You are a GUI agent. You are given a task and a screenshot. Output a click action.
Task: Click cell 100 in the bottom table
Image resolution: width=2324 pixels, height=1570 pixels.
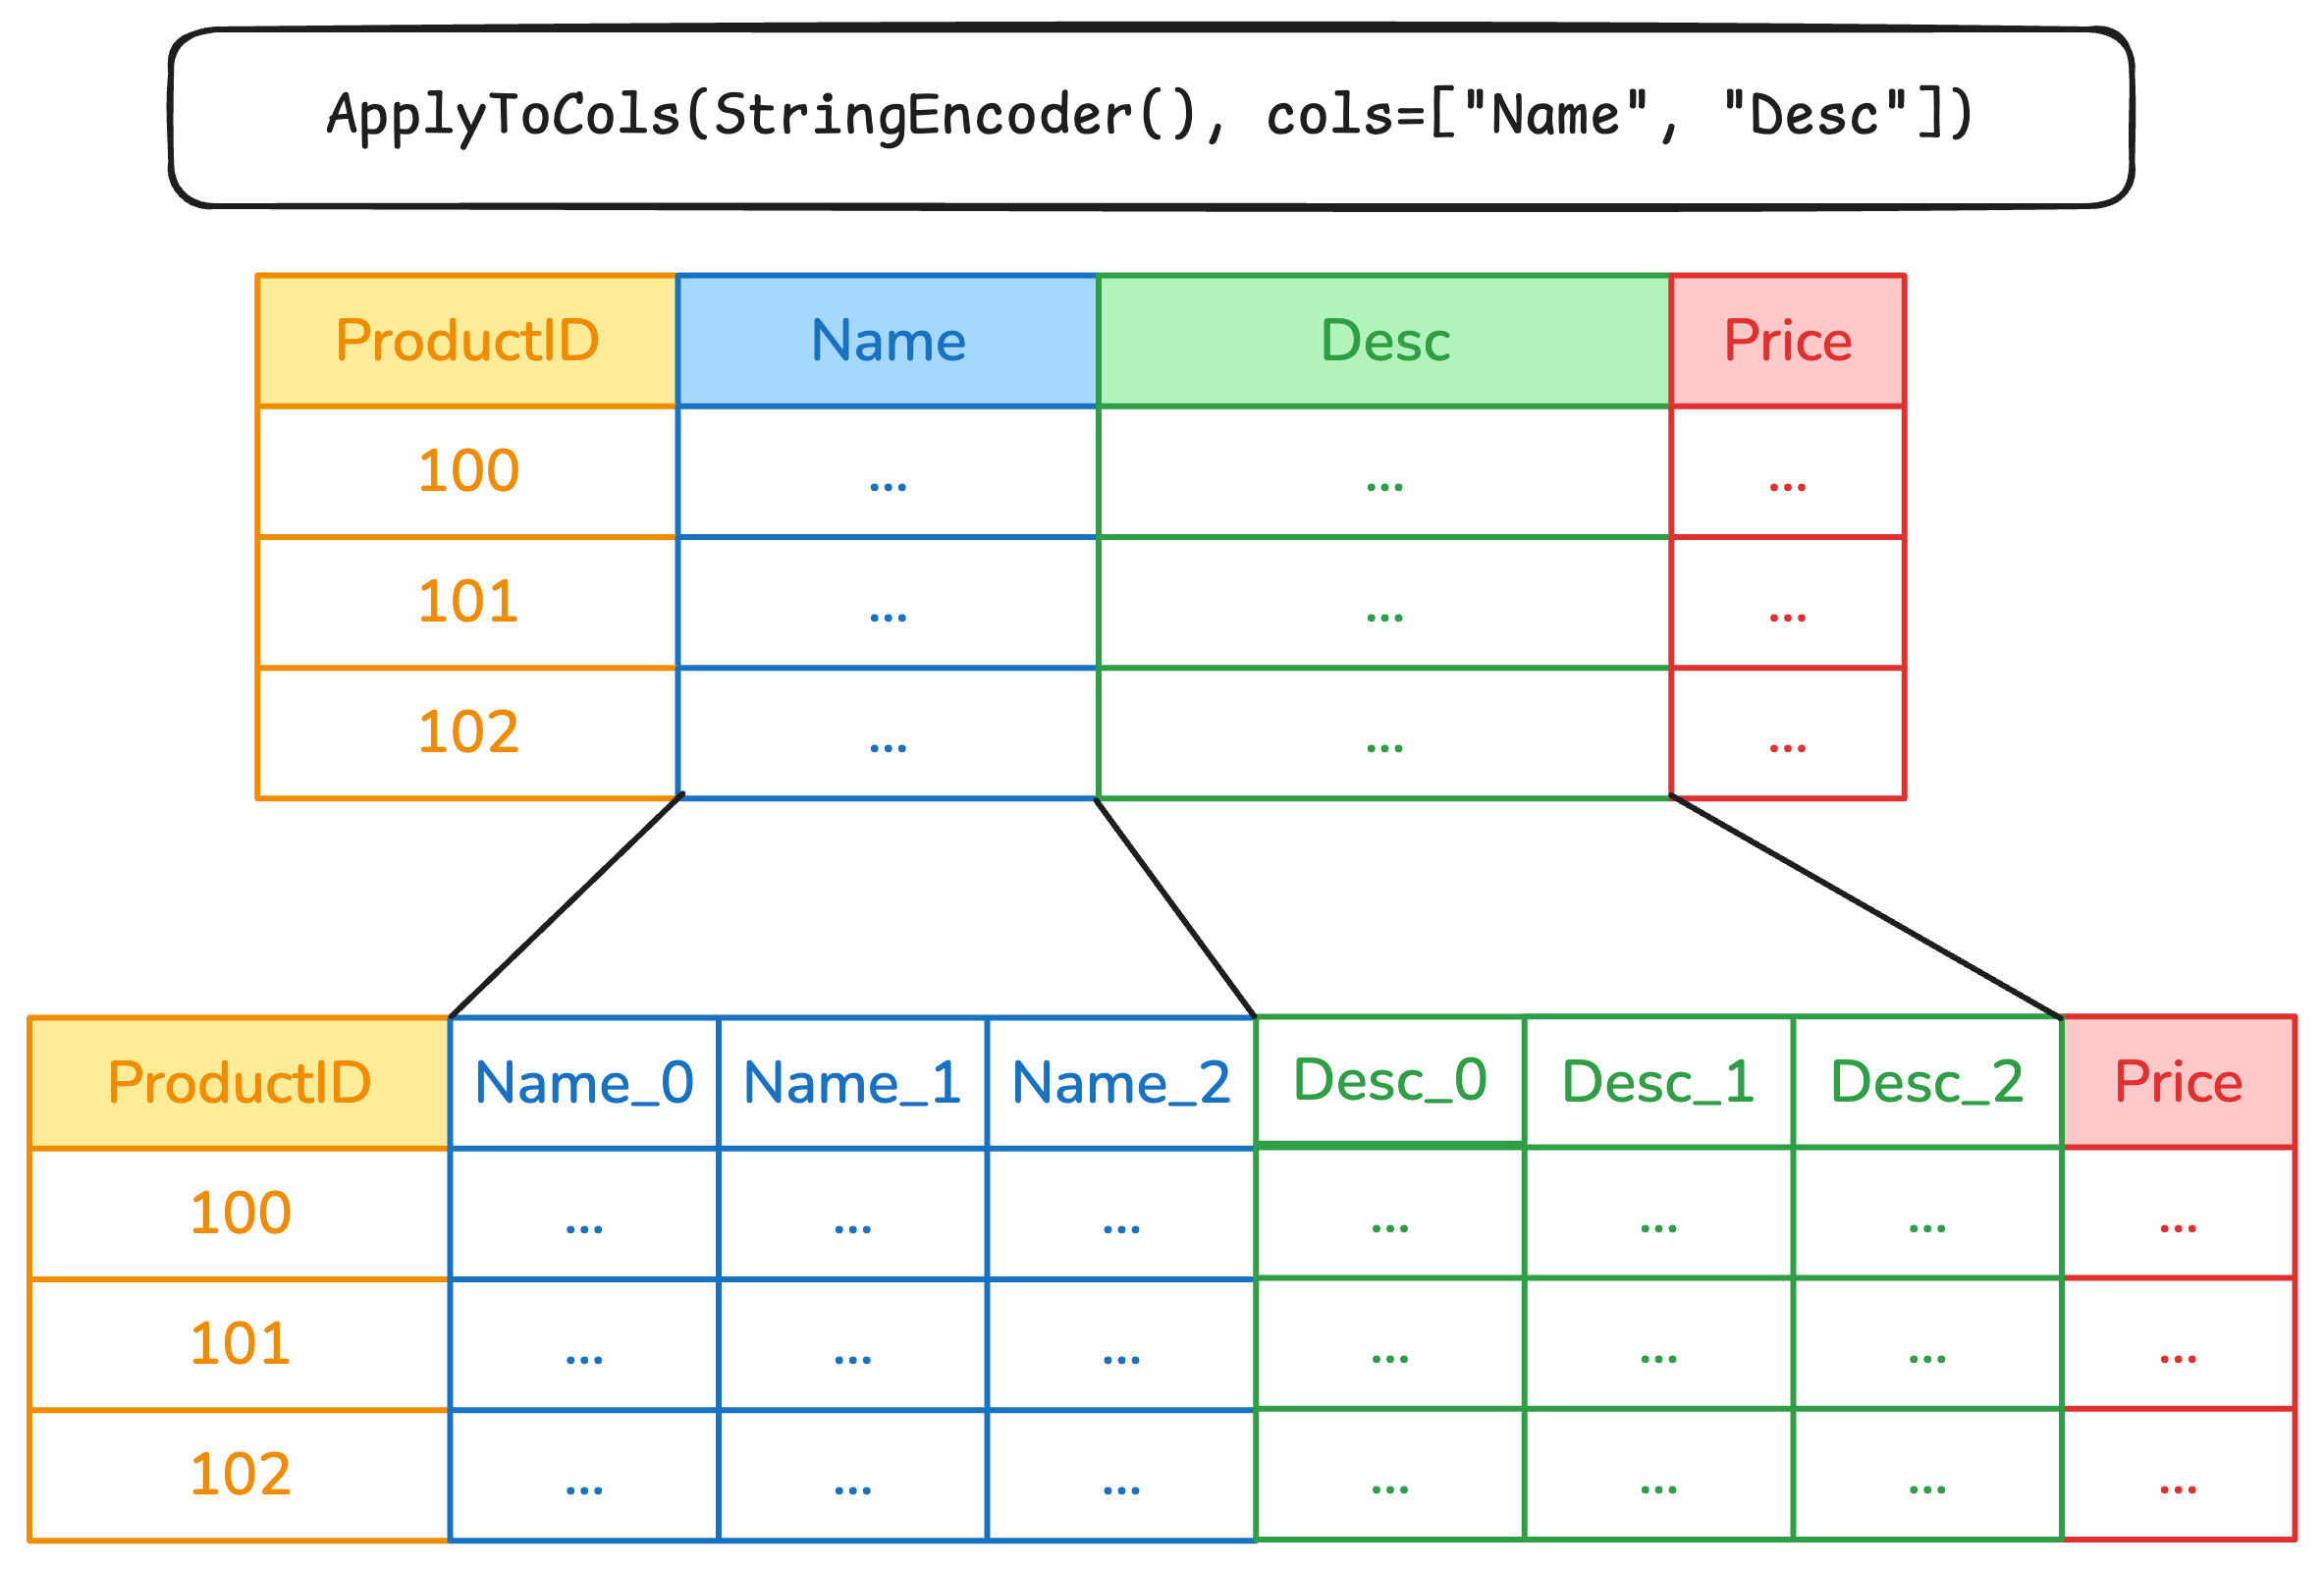(x=240, y=1213)
